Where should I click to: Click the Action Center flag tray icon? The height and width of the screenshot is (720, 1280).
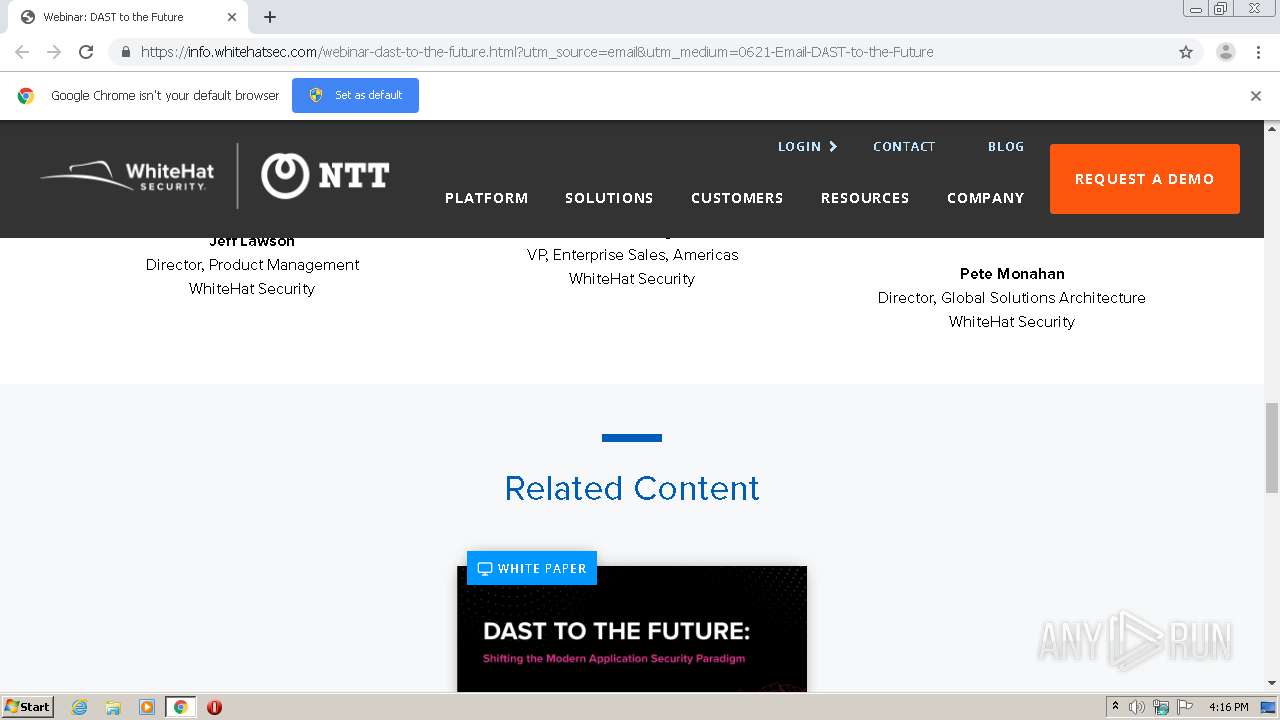1185,707
